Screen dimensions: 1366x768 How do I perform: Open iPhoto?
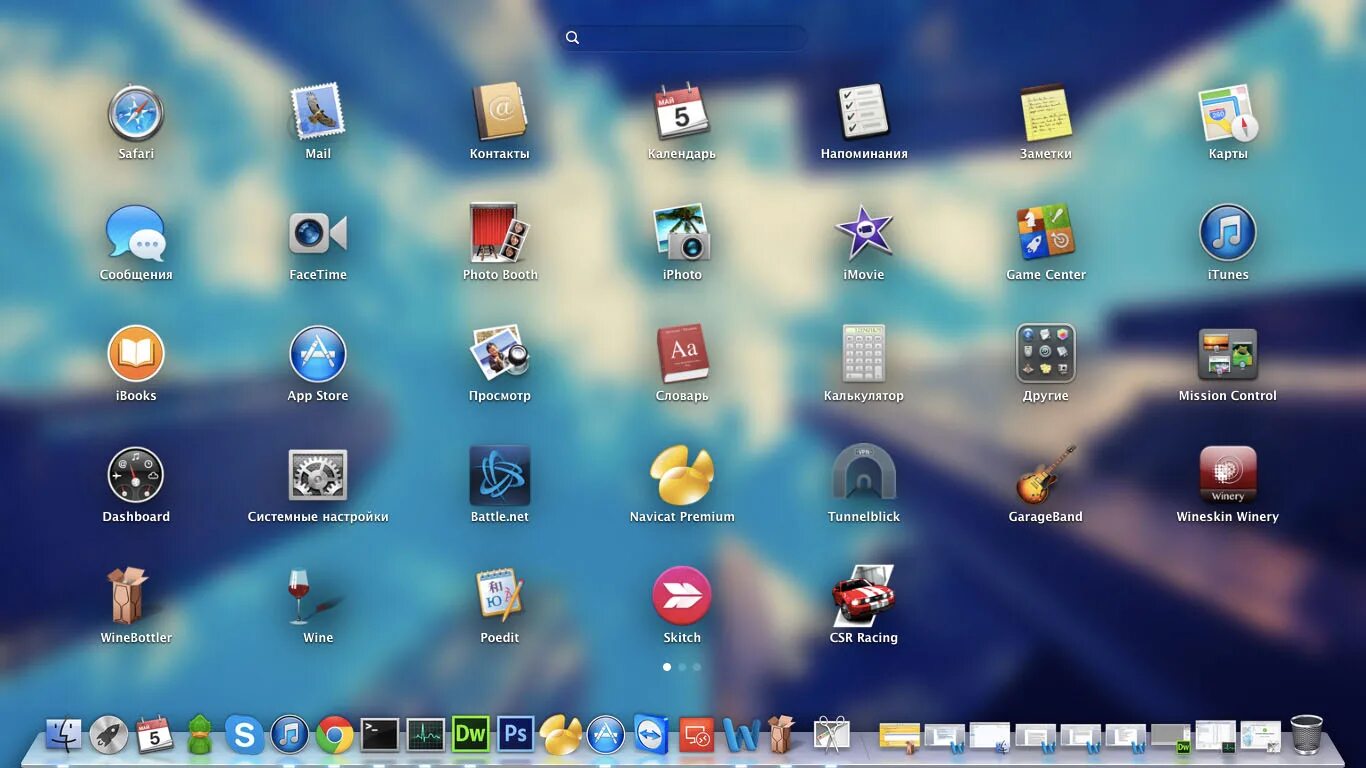click(682, 234)
